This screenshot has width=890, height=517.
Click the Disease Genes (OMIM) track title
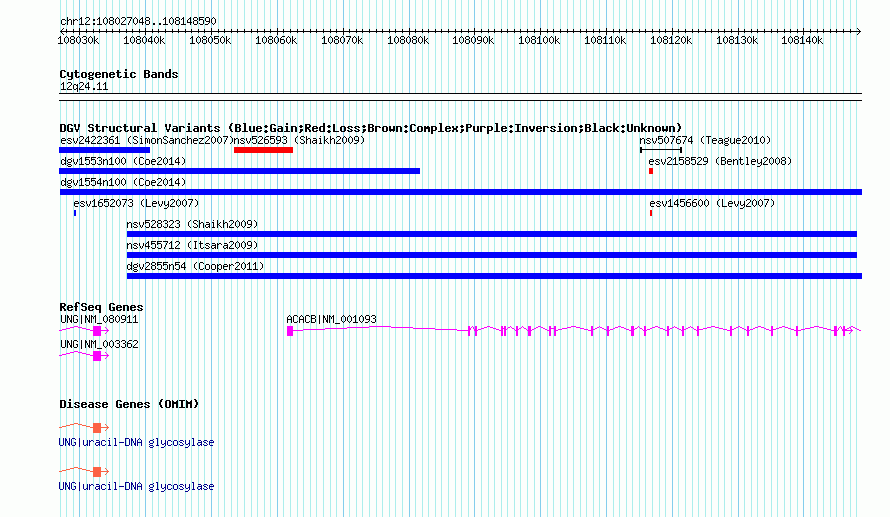pyautogui.click(x=129, y=405)
